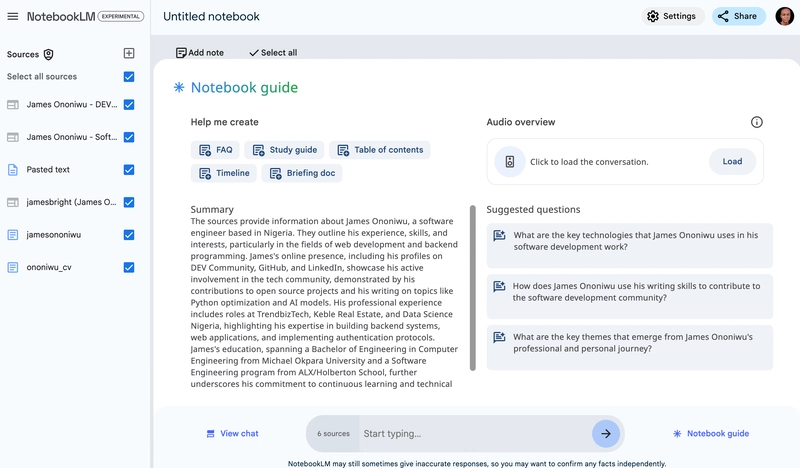Click the Experimental badge

pyautogui.click(x=120, y=16)
